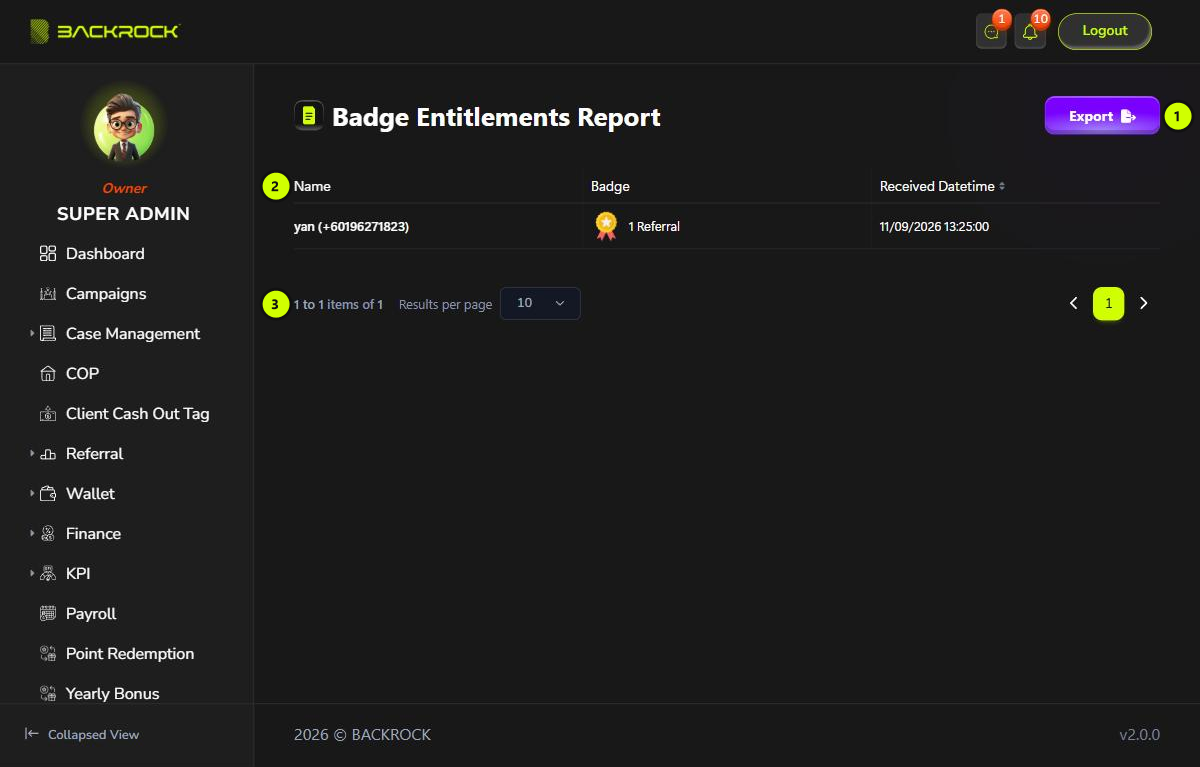The width and height of the screenshot is (1200, 767).
Task: Click the SUPER ADMIN name text
Action: [123, 214]
